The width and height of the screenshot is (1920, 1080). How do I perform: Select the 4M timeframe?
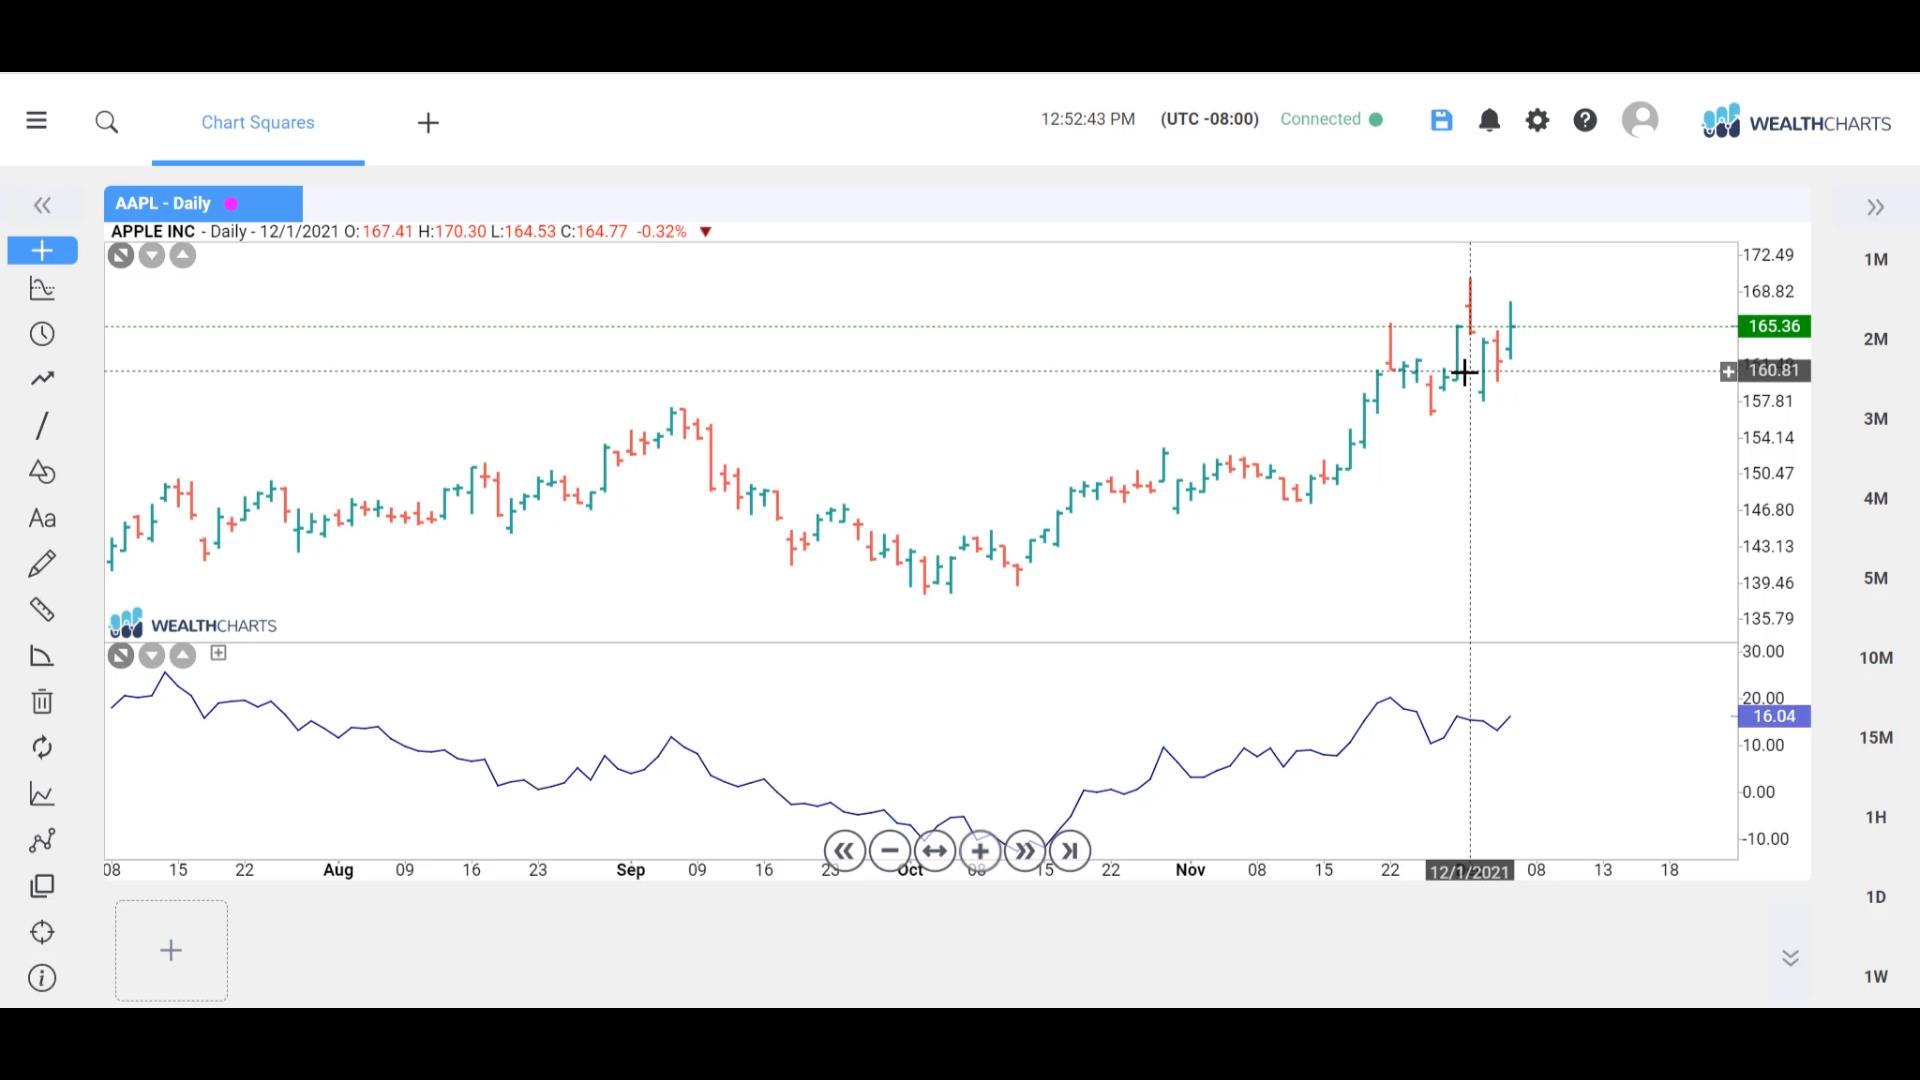(x=1876, y=498)
